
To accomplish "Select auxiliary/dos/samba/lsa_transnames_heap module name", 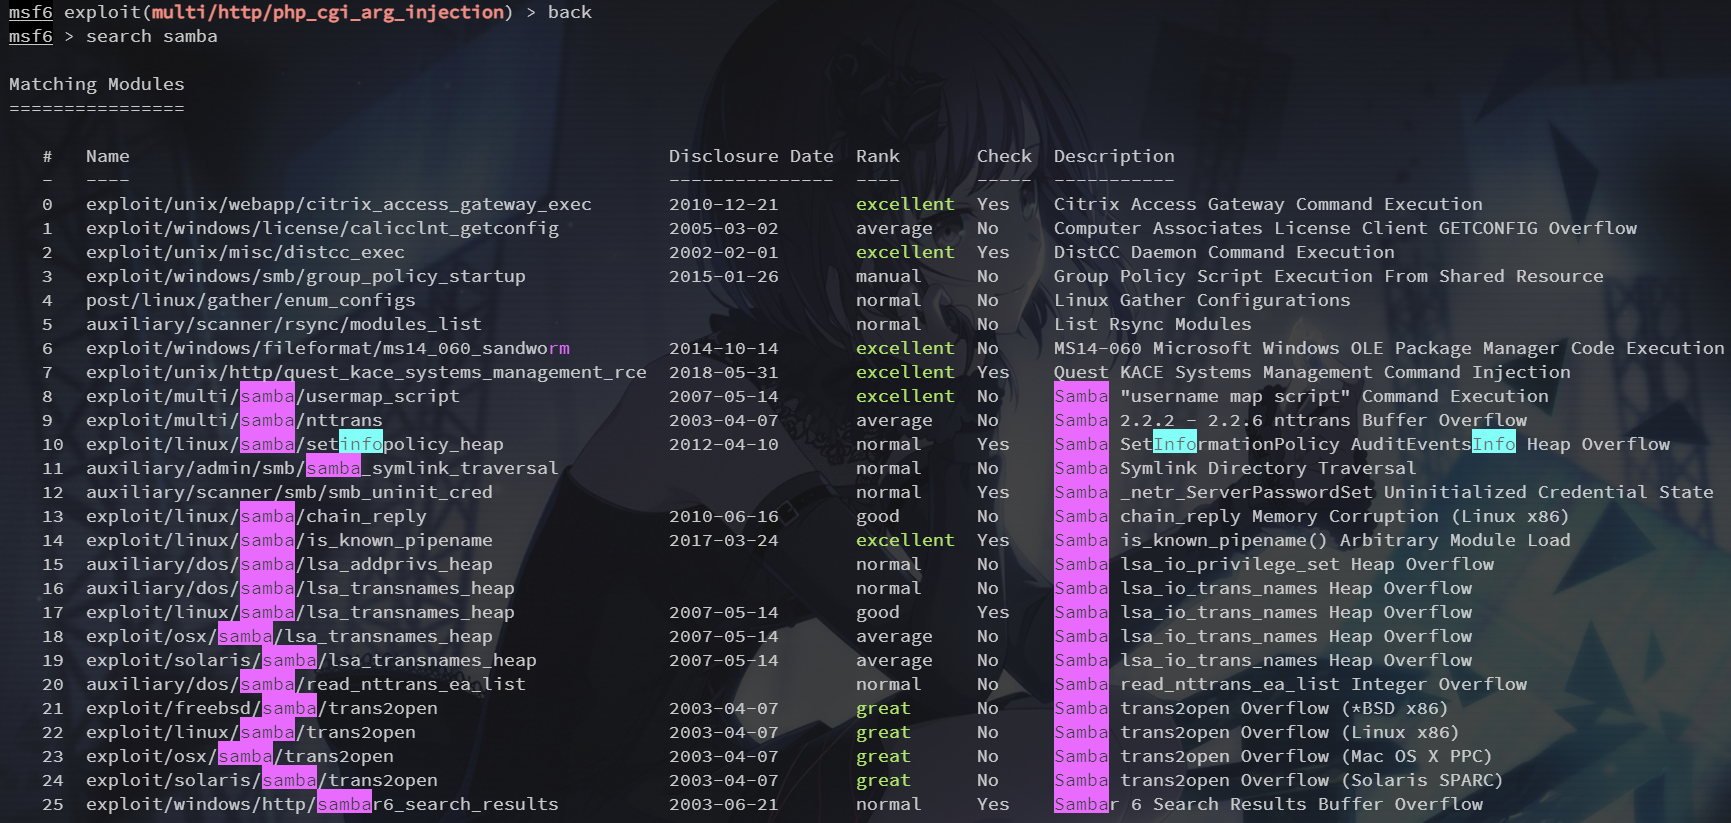I will 300,588.
